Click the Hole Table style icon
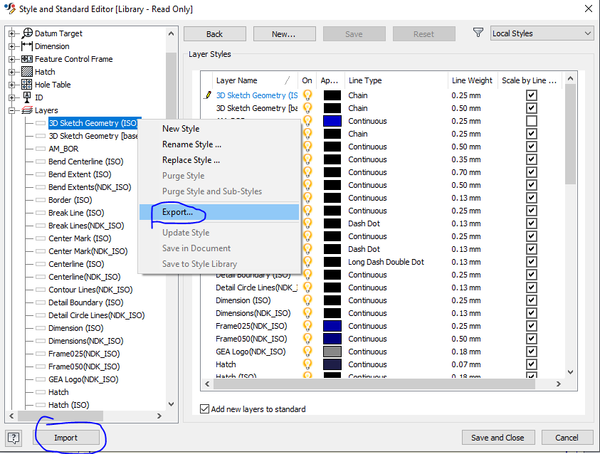Screen dimensions: 600x454 pyautogui.click(x=27, y=85)
